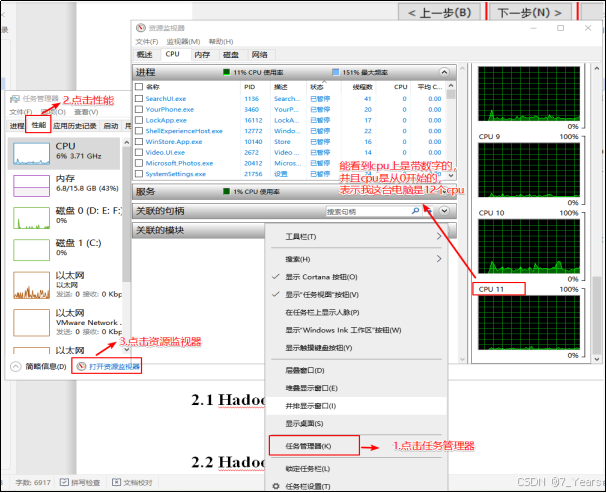Switch to the 内存 tab in Resource Monitor
The width and height of the screenshot is (607, 493).
(x=202, y=55)
